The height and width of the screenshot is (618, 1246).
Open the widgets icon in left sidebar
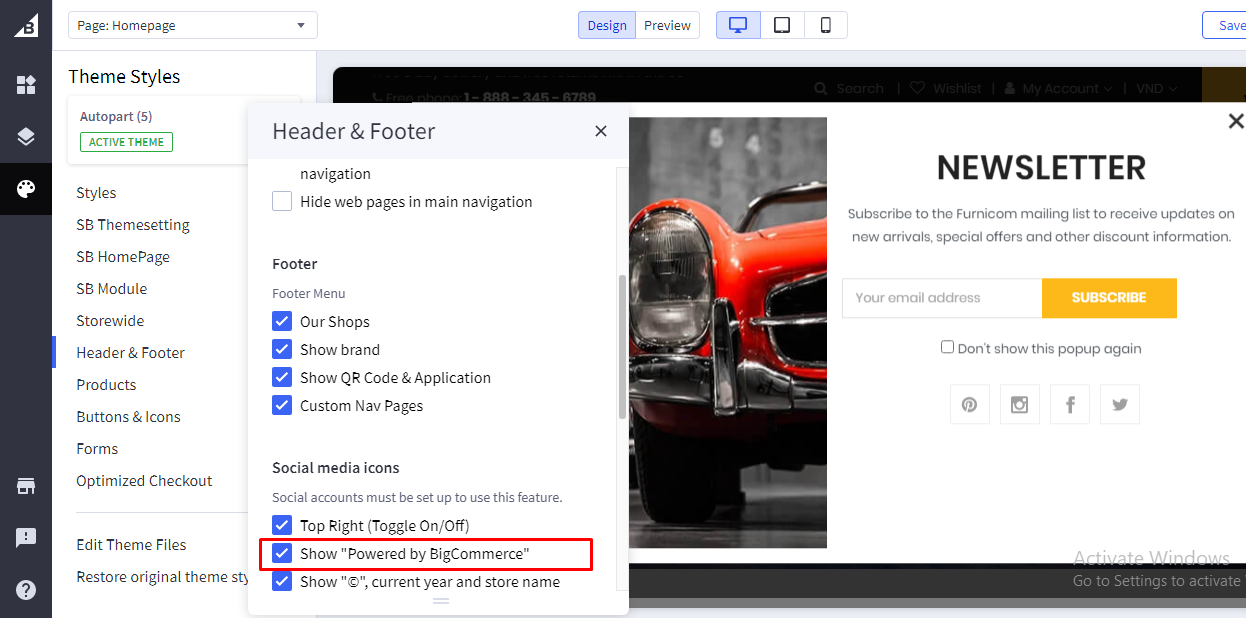pyautogui.click(x=26, y=85)
